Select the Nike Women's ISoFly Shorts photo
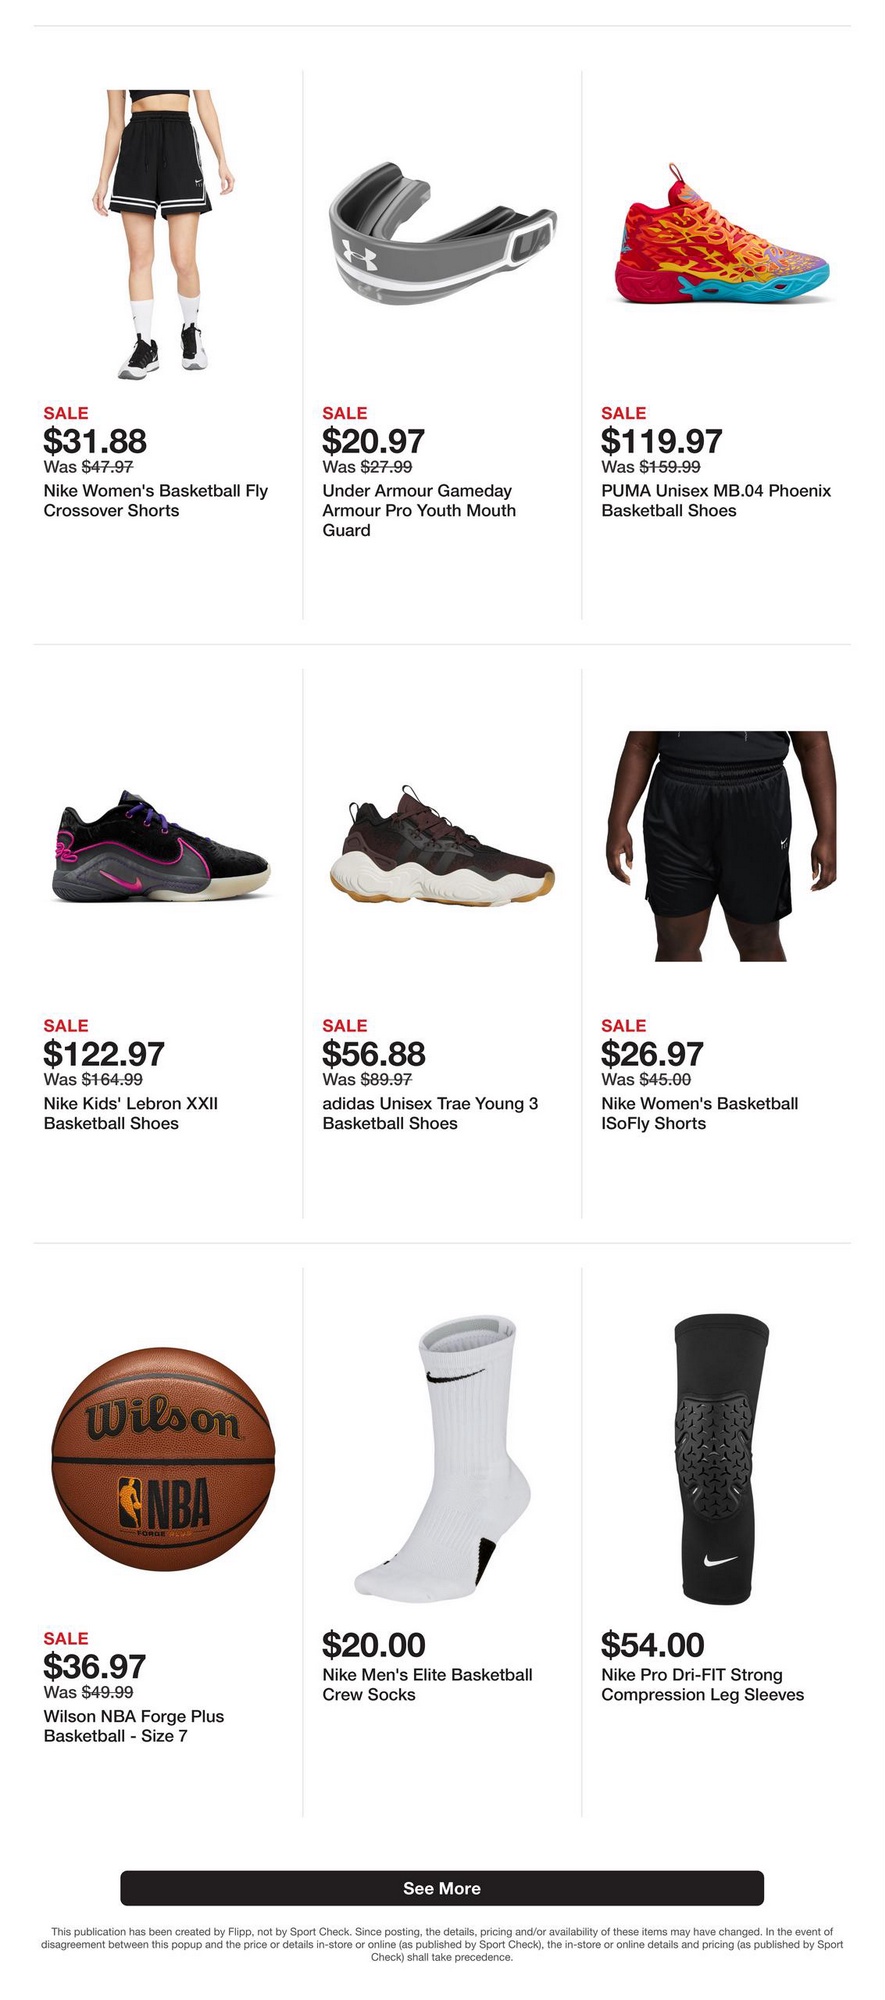The image size is (885, 2000). (x=721, y=846)
